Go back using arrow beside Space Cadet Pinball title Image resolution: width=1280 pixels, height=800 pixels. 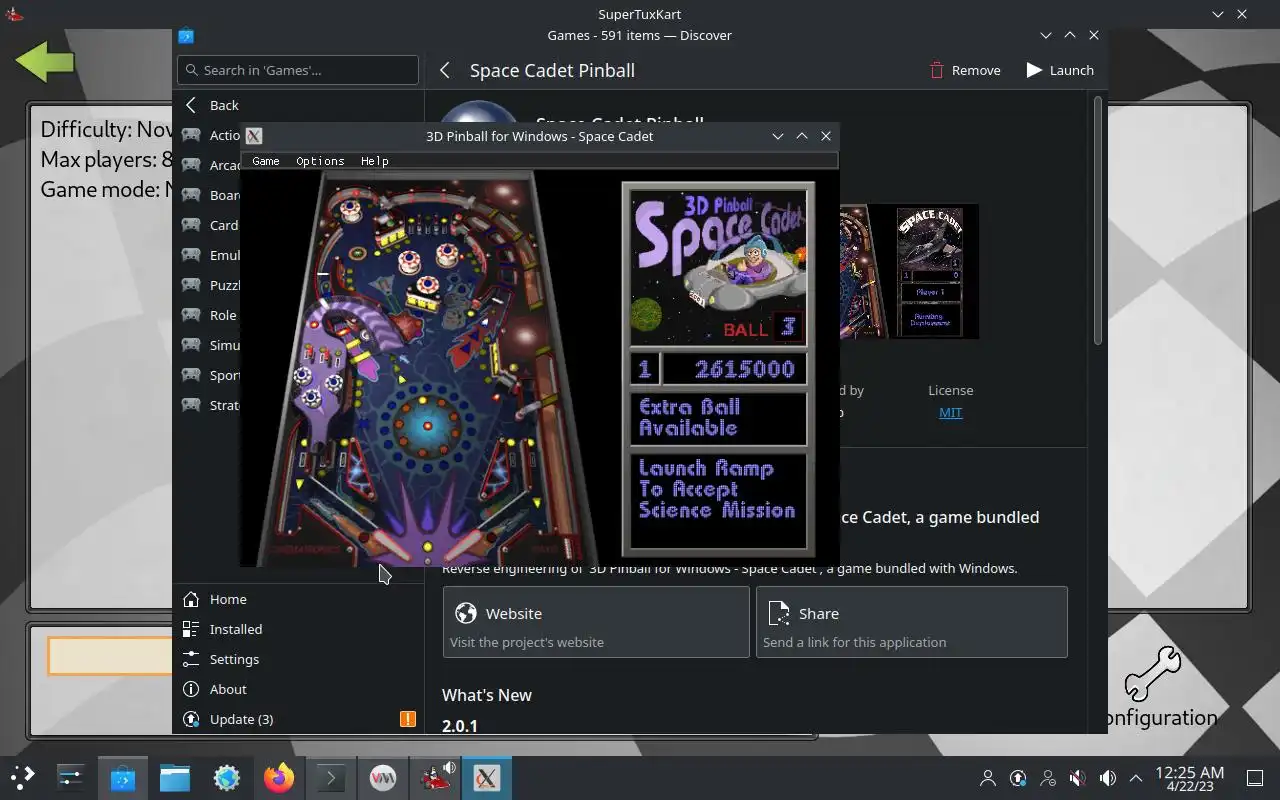point(445,70)
